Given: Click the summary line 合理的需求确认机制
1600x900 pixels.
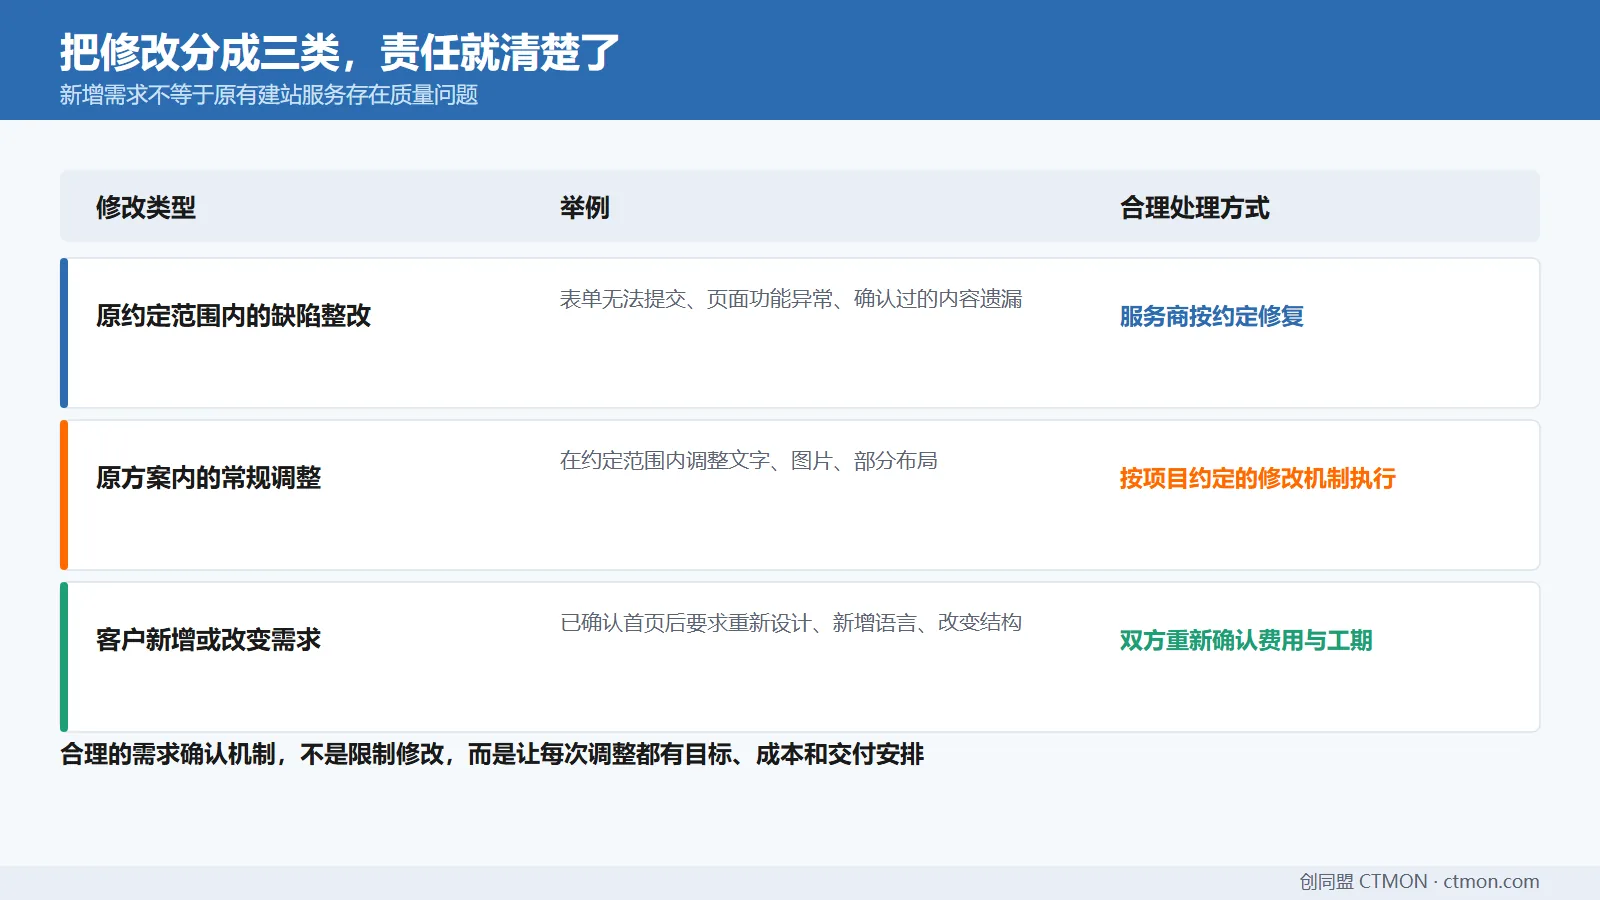Looking at the screenshot, I should [492, 754].
